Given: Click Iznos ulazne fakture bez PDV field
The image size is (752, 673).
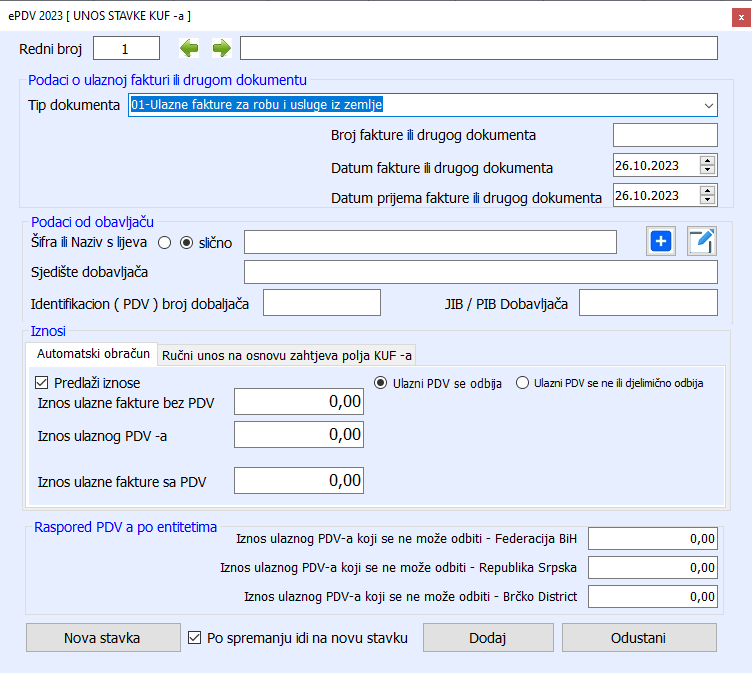Looking at the screenshot, I should (x=299, y=401).
